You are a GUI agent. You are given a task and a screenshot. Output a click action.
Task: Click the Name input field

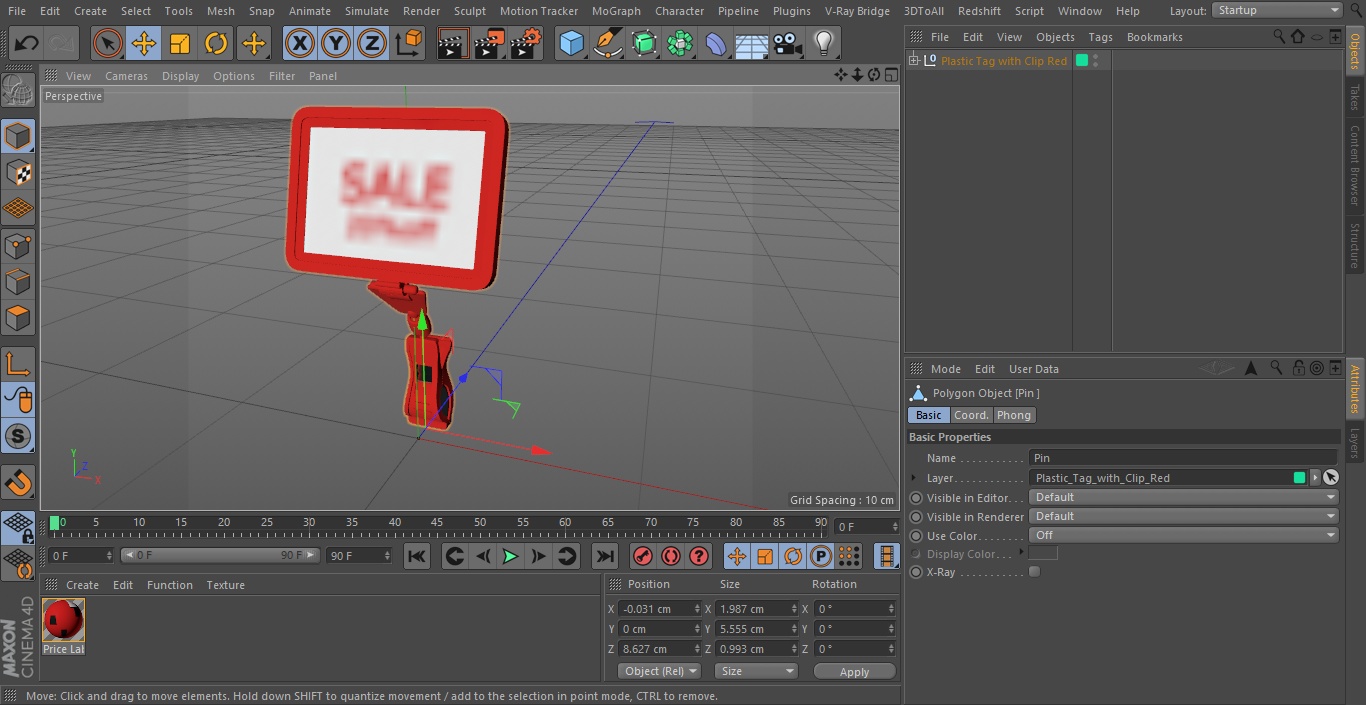pyautogui.click(x=1184, y=458)
